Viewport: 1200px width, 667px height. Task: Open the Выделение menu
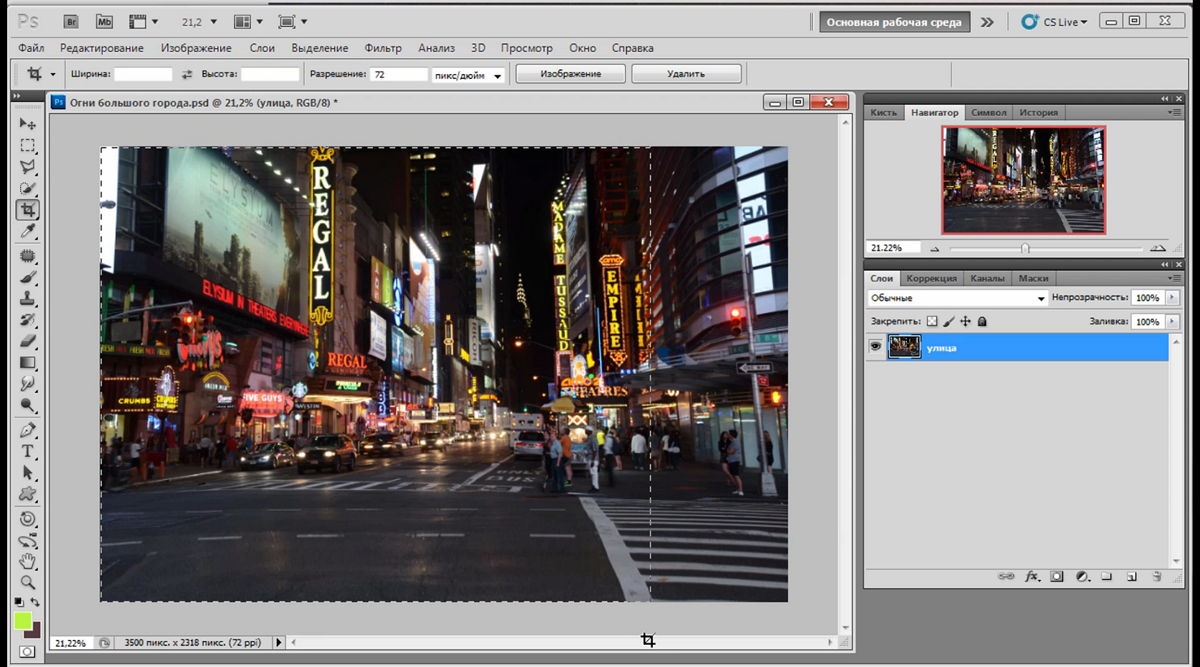point(320,48)
